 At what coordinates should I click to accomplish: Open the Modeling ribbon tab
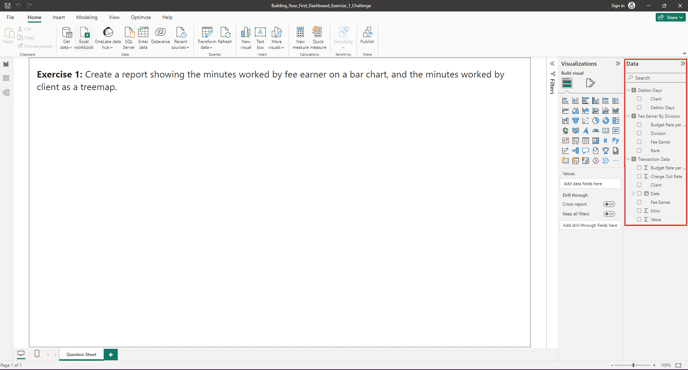click(x=87, y=17)
